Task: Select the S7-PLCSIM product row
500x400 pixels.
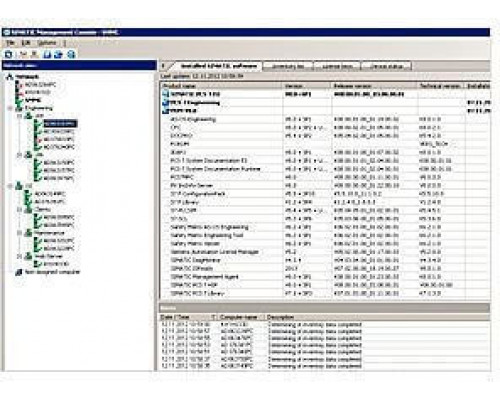Action: tap(325, 211)
